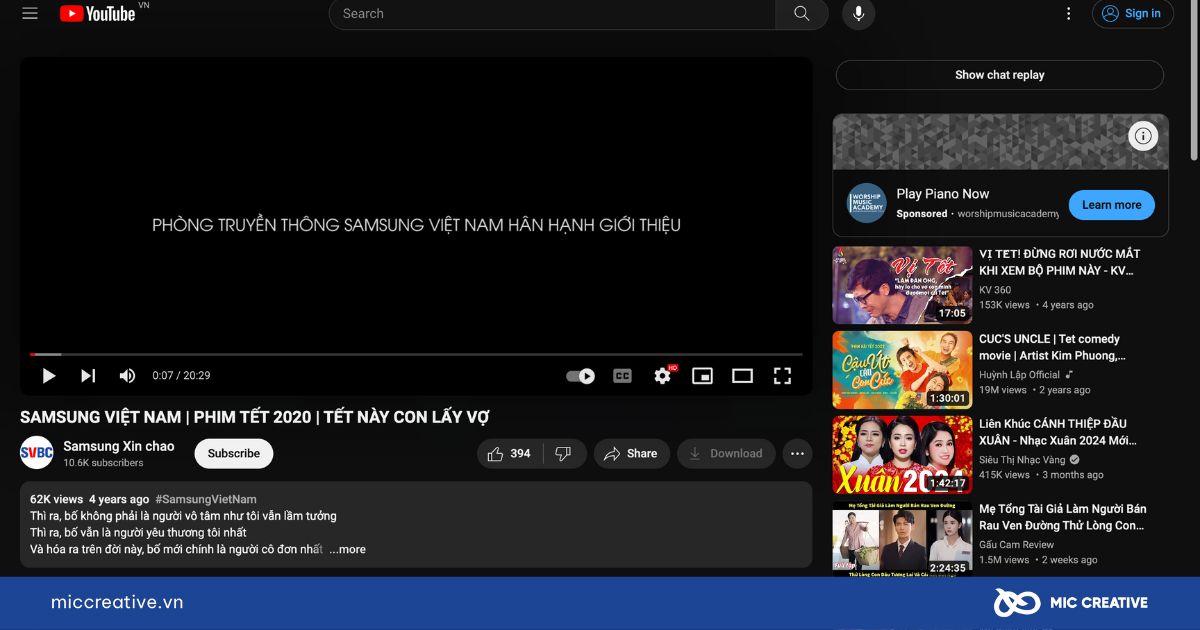Start voice search with microphone

[858, 14]
